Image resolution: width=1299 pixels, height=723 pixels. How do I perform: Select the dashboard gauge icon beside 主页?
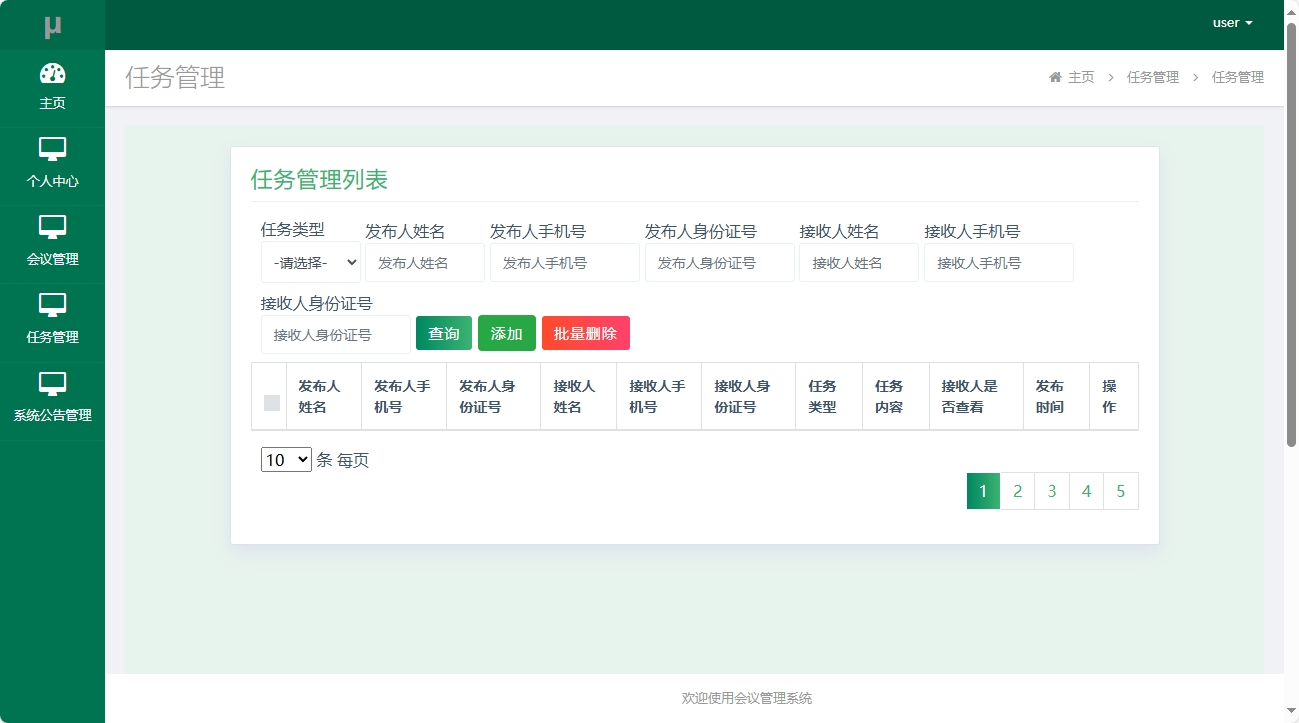(x=53, y=73)
